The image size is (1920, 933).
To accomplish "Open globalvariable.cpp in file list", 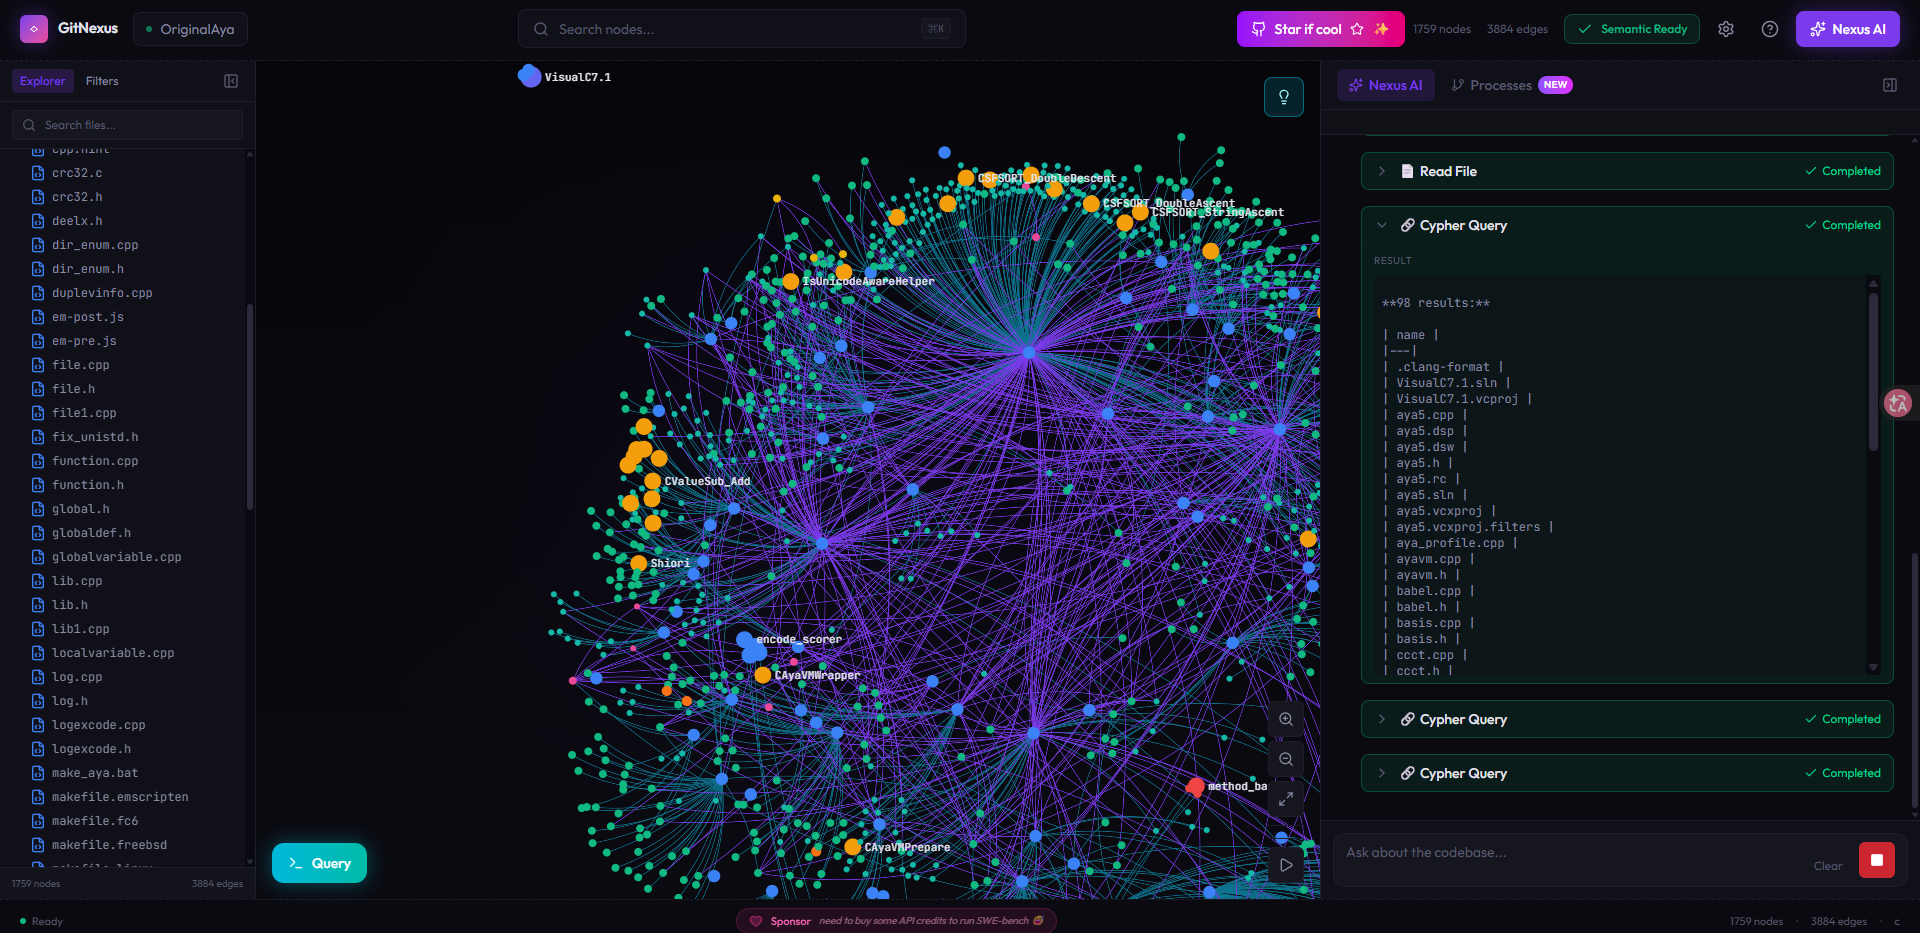I will pyautogui.click(x=116, y=557).
